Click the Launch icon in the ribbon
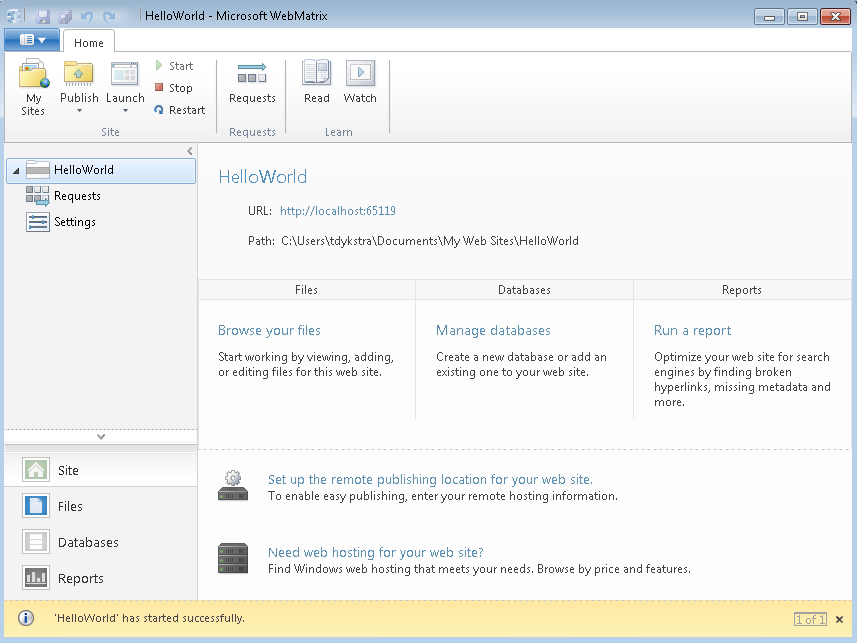 125,74
